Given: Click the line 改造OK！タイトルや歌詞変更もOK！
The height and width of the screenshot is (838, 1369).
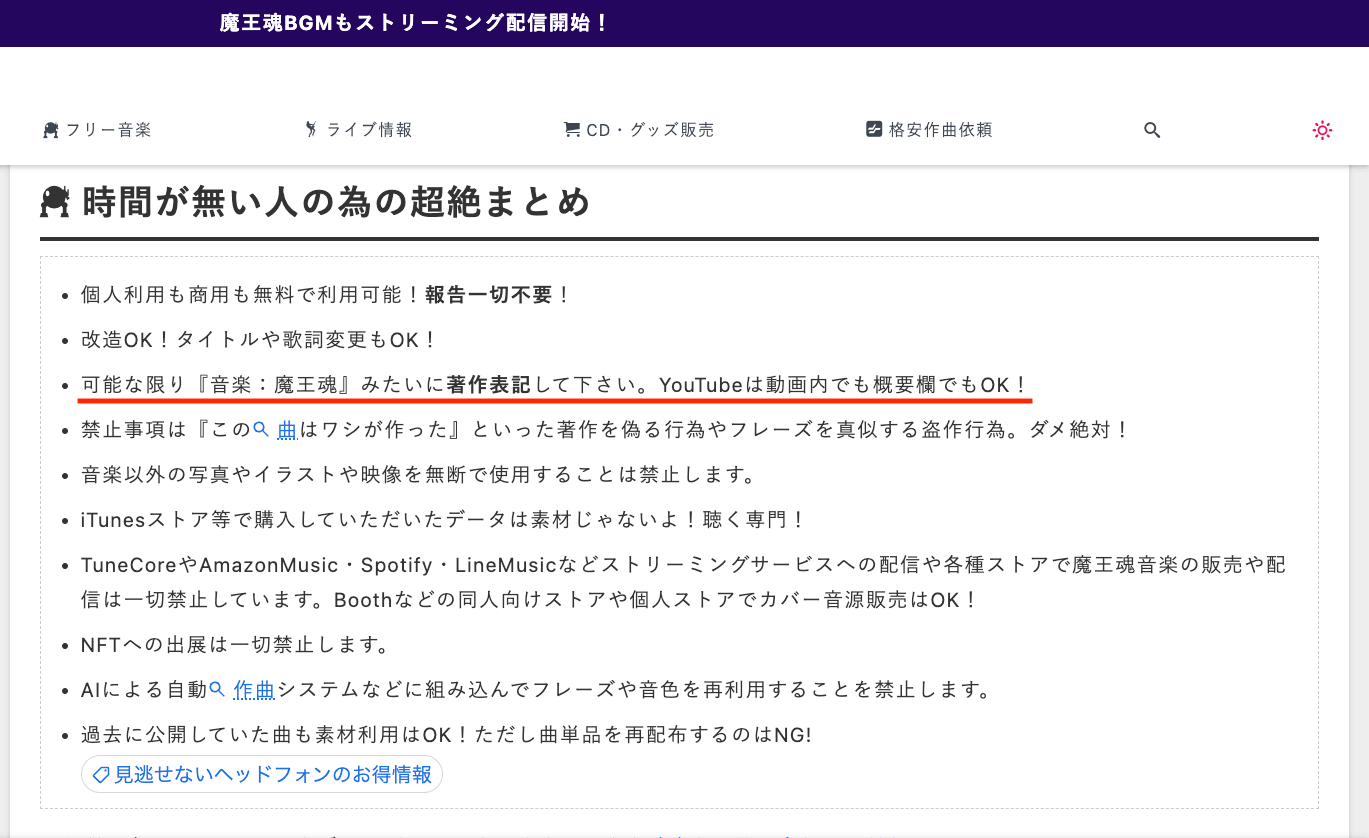Looking at the screenshot, I should pos(260,340).
